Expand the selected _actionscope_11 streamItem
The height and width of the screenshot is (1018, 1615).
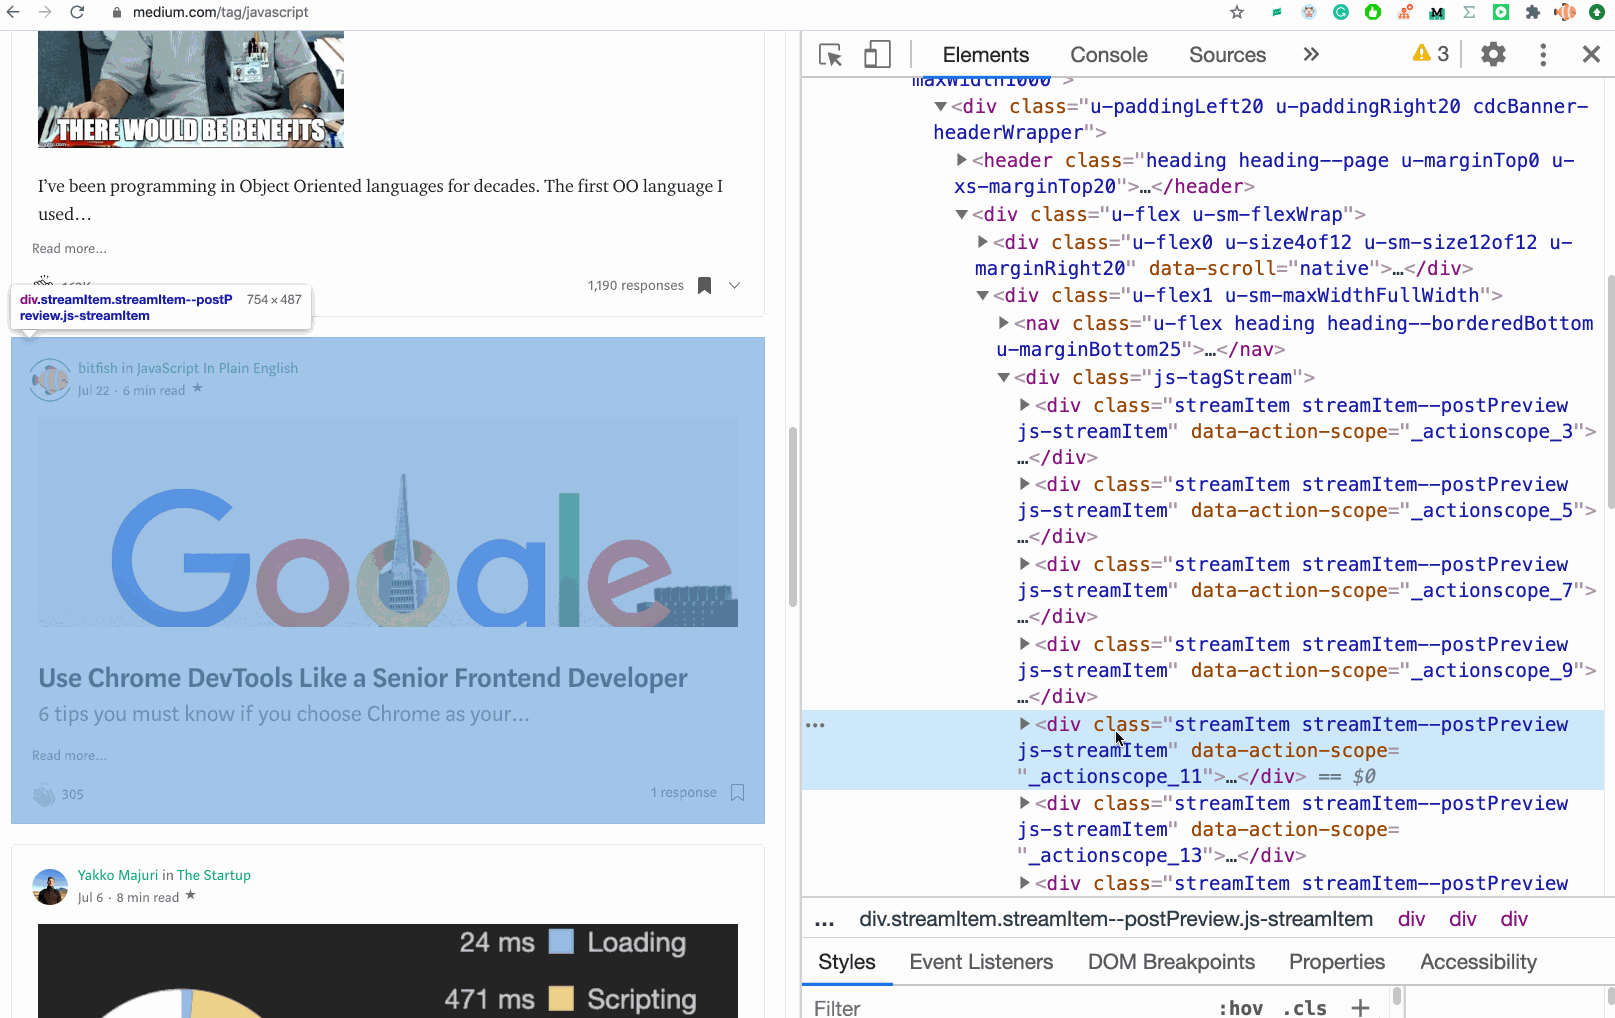[x=1025, y=724]
